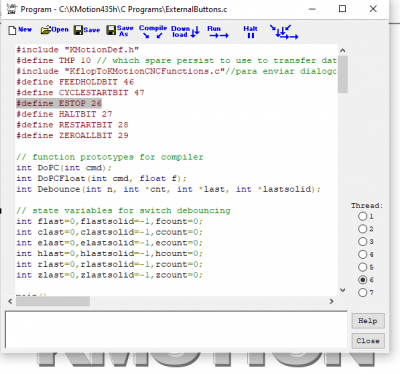Save the current program

click(x=87, y=30)
